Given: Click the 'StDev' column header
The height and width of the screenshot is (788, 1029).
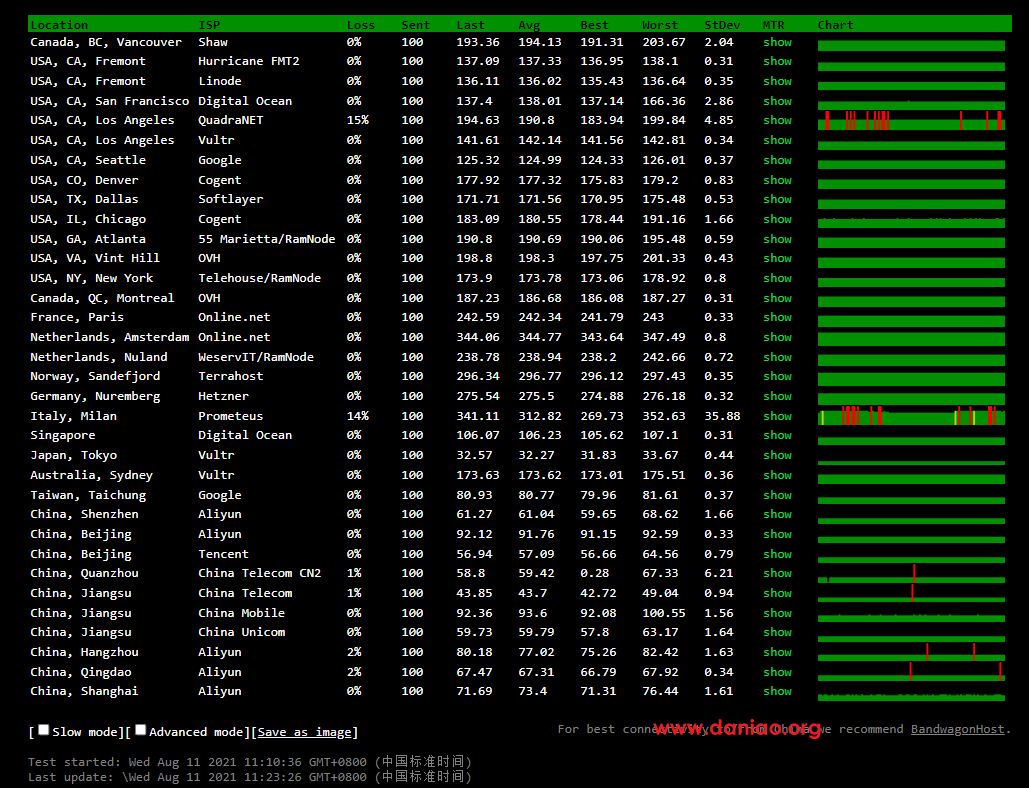Looking at the screenshot, I should tap(722, 25).
